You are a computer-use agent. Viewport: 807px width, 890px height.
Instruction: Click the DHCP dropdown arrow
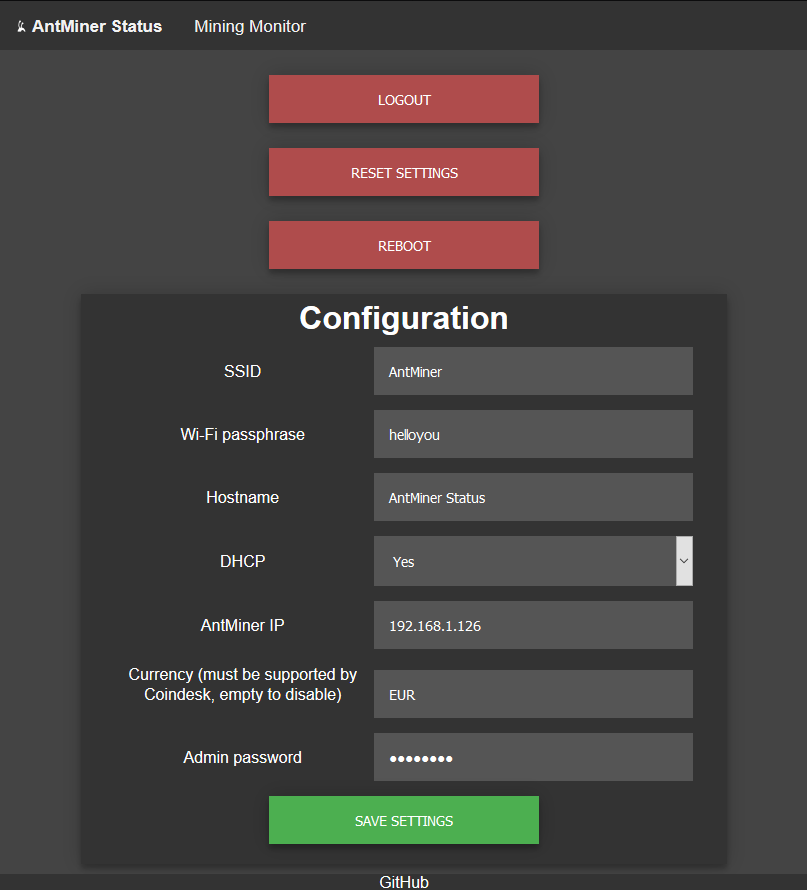click(684, 561)
